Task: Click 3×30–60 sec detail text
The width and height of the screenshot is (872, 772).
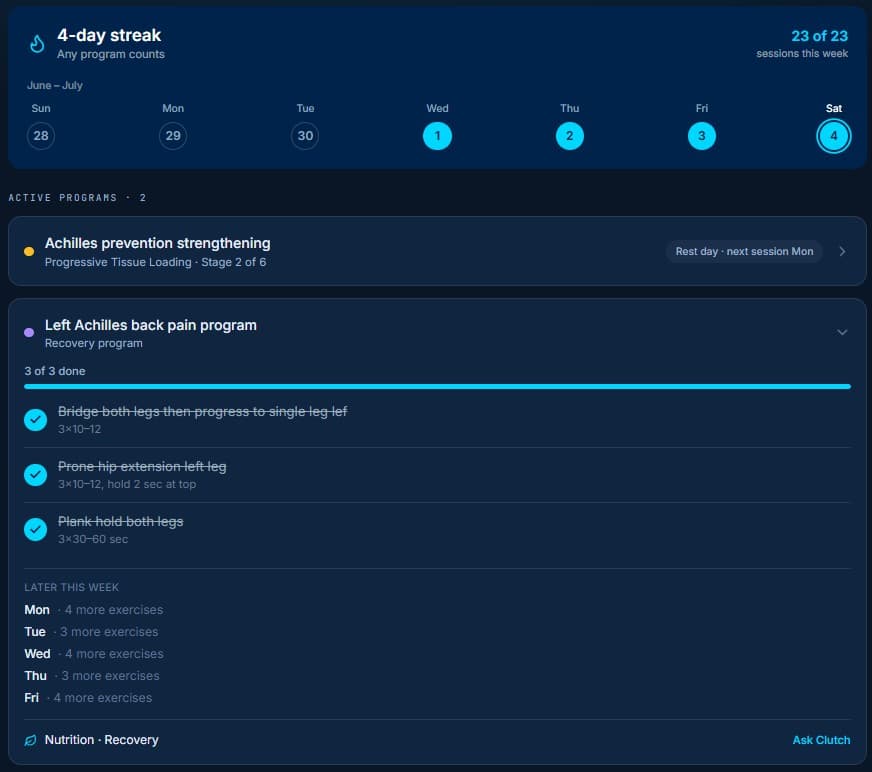Action: tap(93, 540)
